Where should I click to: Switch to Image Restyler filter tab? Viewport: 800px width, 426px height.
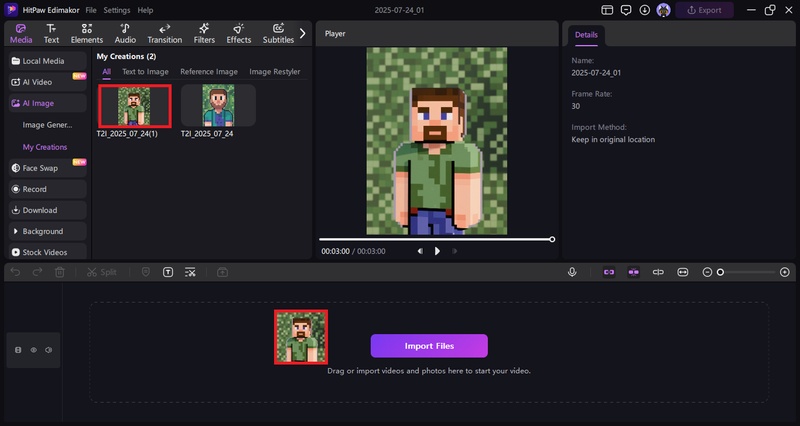[x=274, y=72]
